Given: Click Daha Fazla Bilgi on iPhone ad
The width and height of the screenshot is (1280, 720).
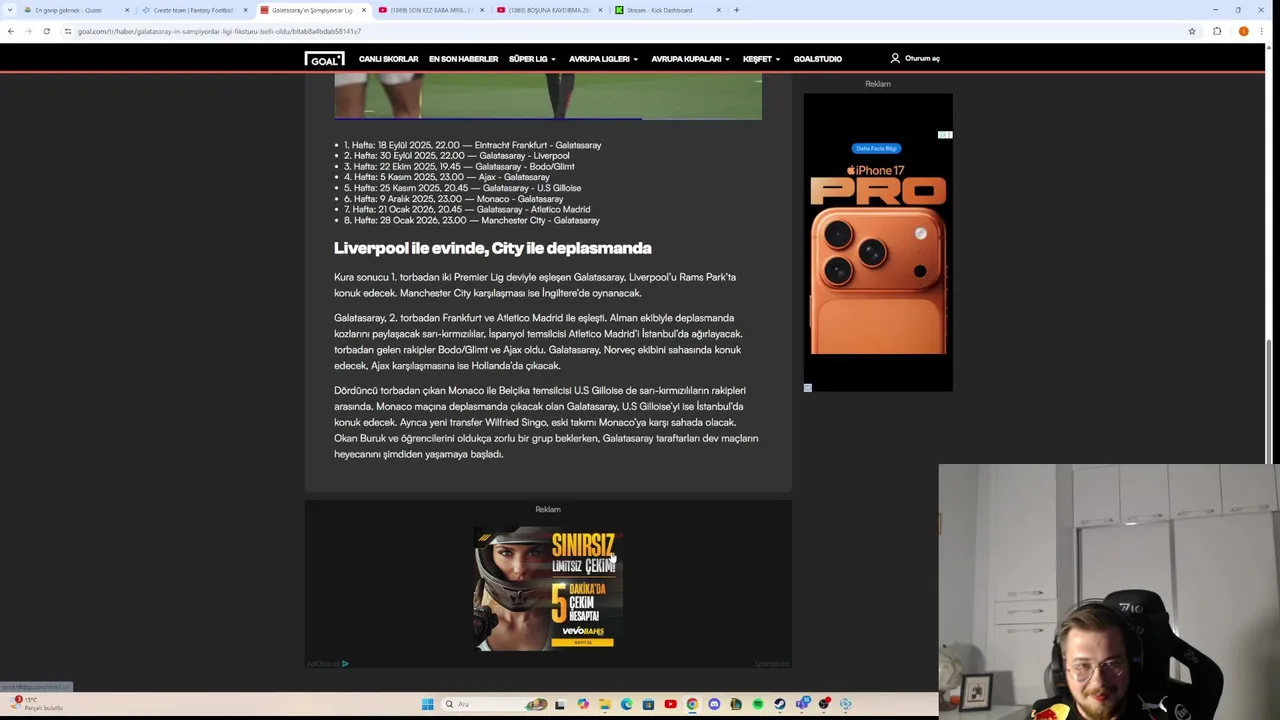Looking at the screenshot, I should (x=876, y=148).
